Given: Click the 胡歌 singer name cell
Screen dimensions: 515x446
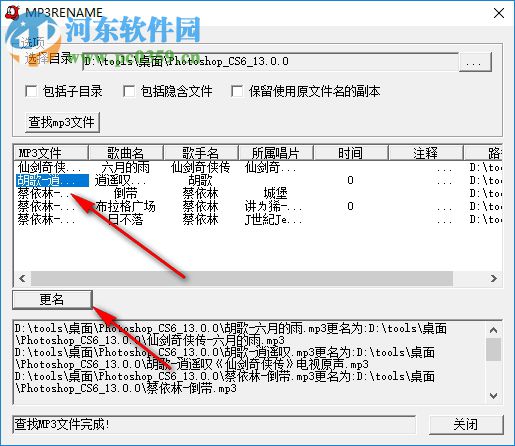Looking at the screenshot, I should point(200,180).
